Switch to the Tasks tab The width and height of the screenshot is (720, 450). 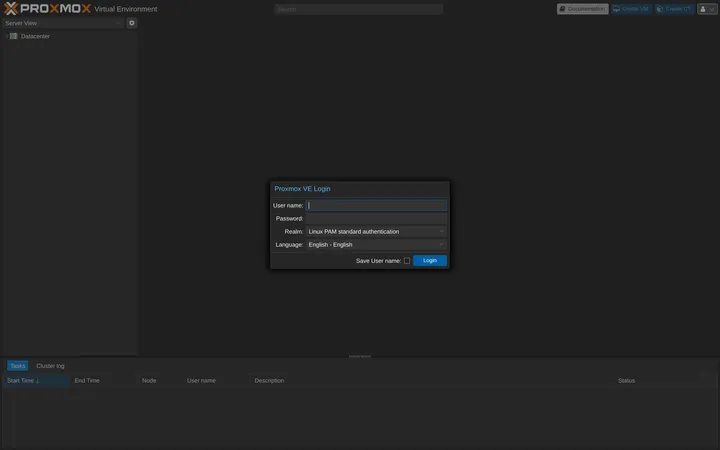pos(17,366)
